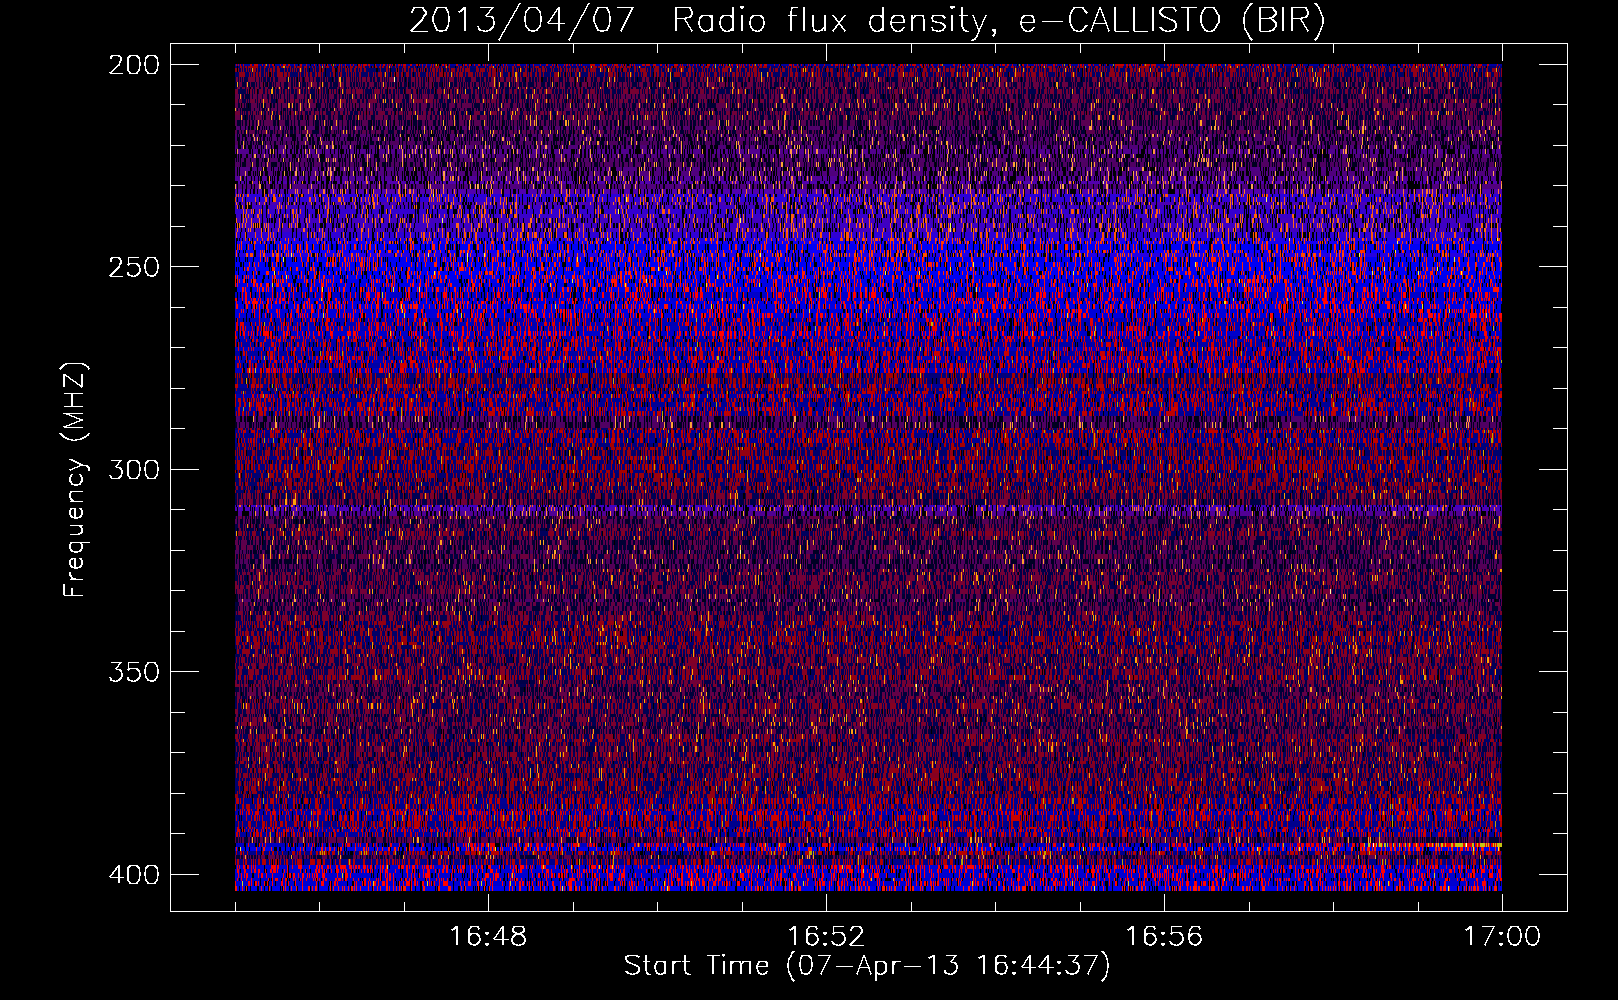Click the '16:52' time tick label

[826, 937]
